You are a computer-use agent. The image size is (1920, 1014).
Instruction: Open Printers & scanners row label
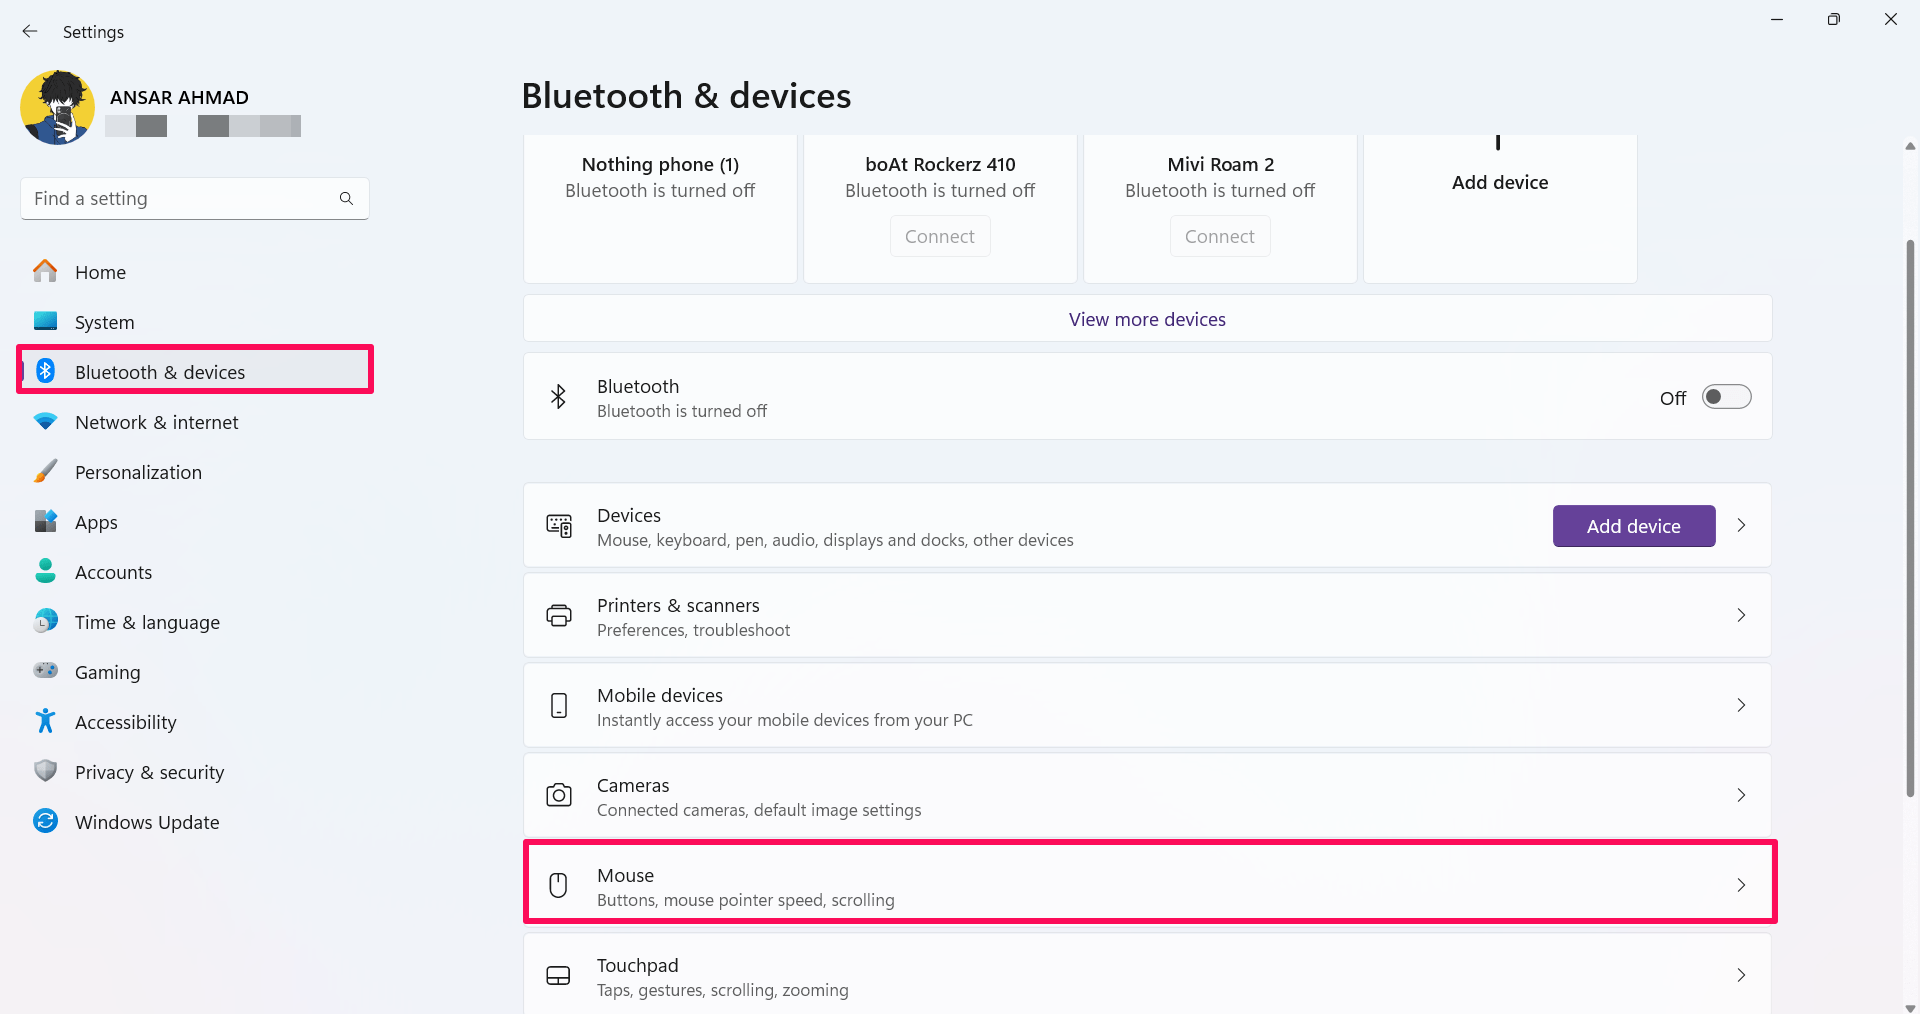tap(678, 605)
